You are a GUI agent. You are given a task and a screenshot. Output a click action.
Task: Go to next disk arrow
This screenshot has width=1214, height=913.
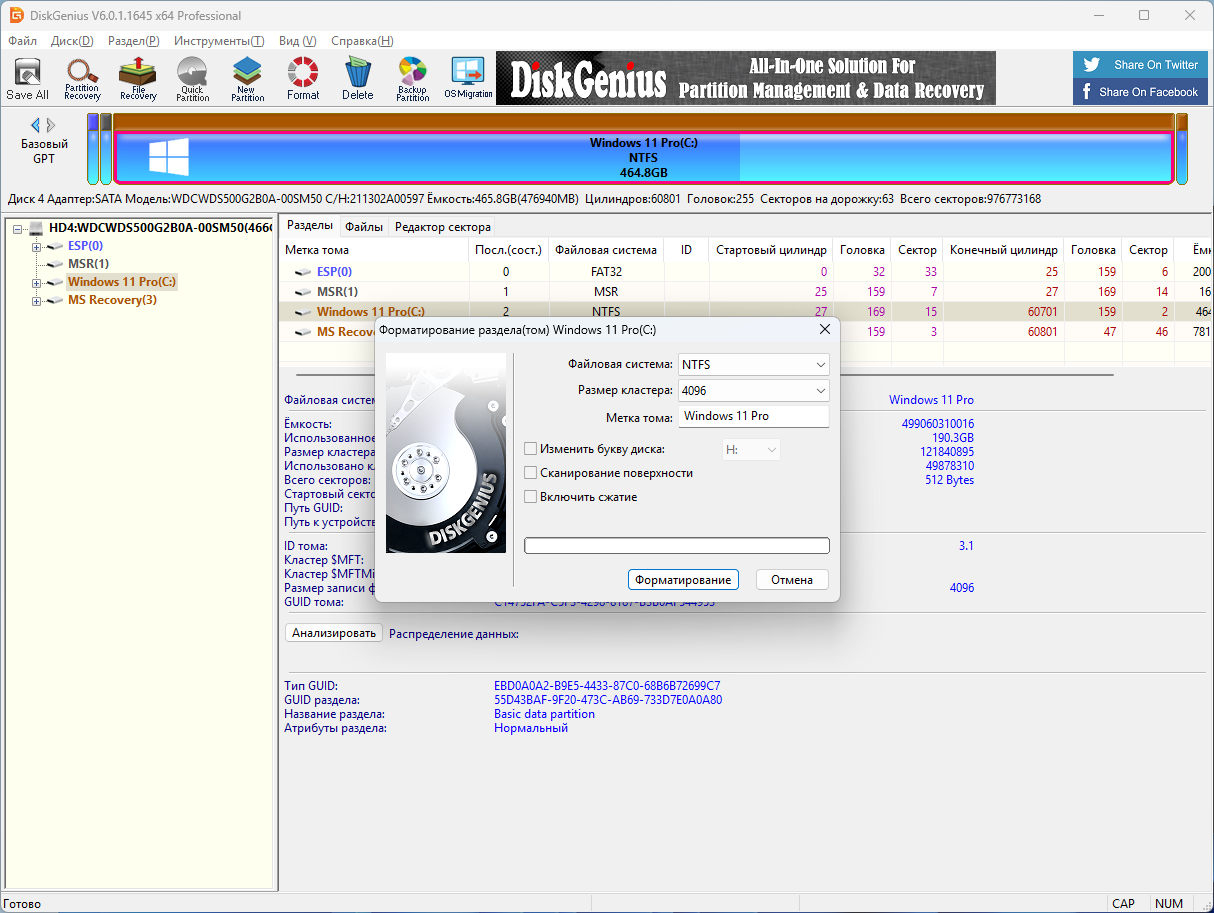[x=53, y=125]
